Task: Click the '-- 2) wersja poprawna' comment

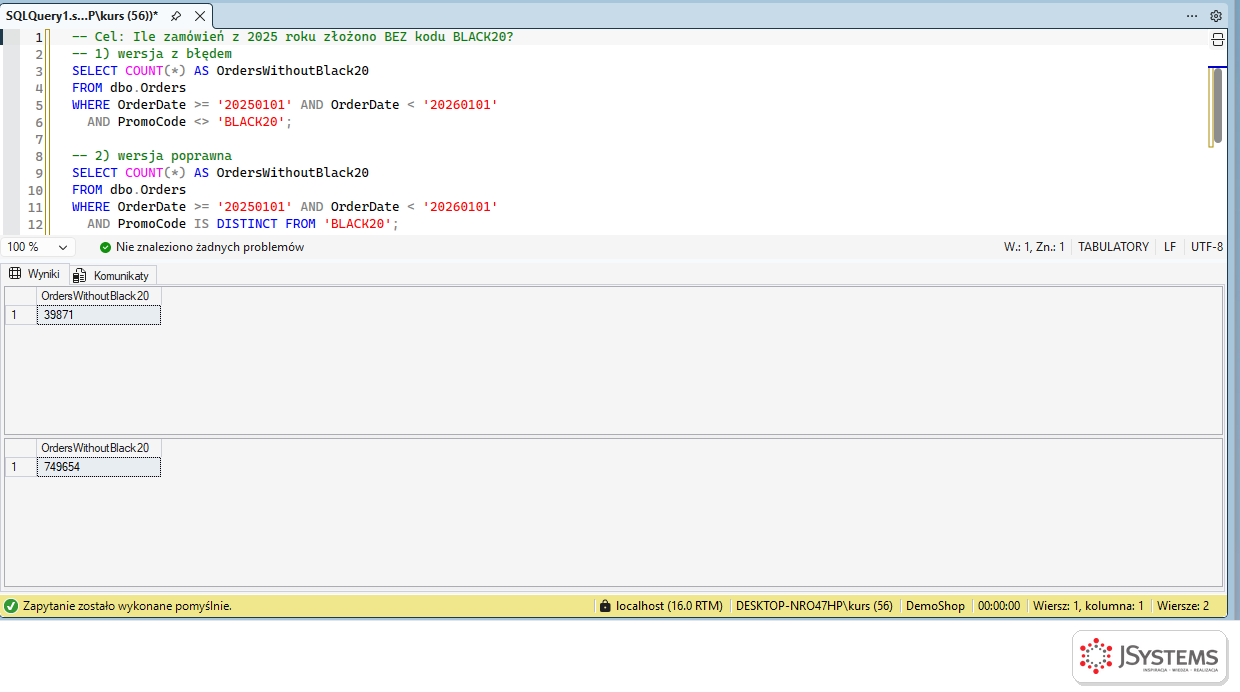Action: tap(152, 156)
